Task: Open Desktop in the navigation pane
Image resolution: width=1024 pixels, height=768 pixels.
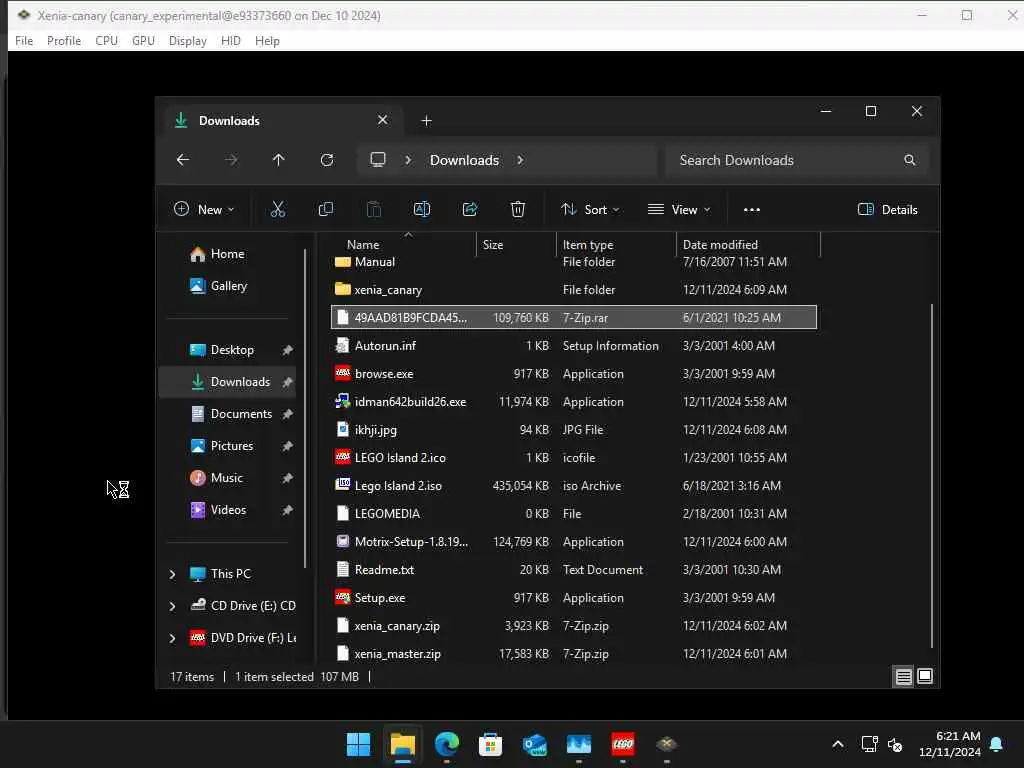Action: click(x=227, y=350)
